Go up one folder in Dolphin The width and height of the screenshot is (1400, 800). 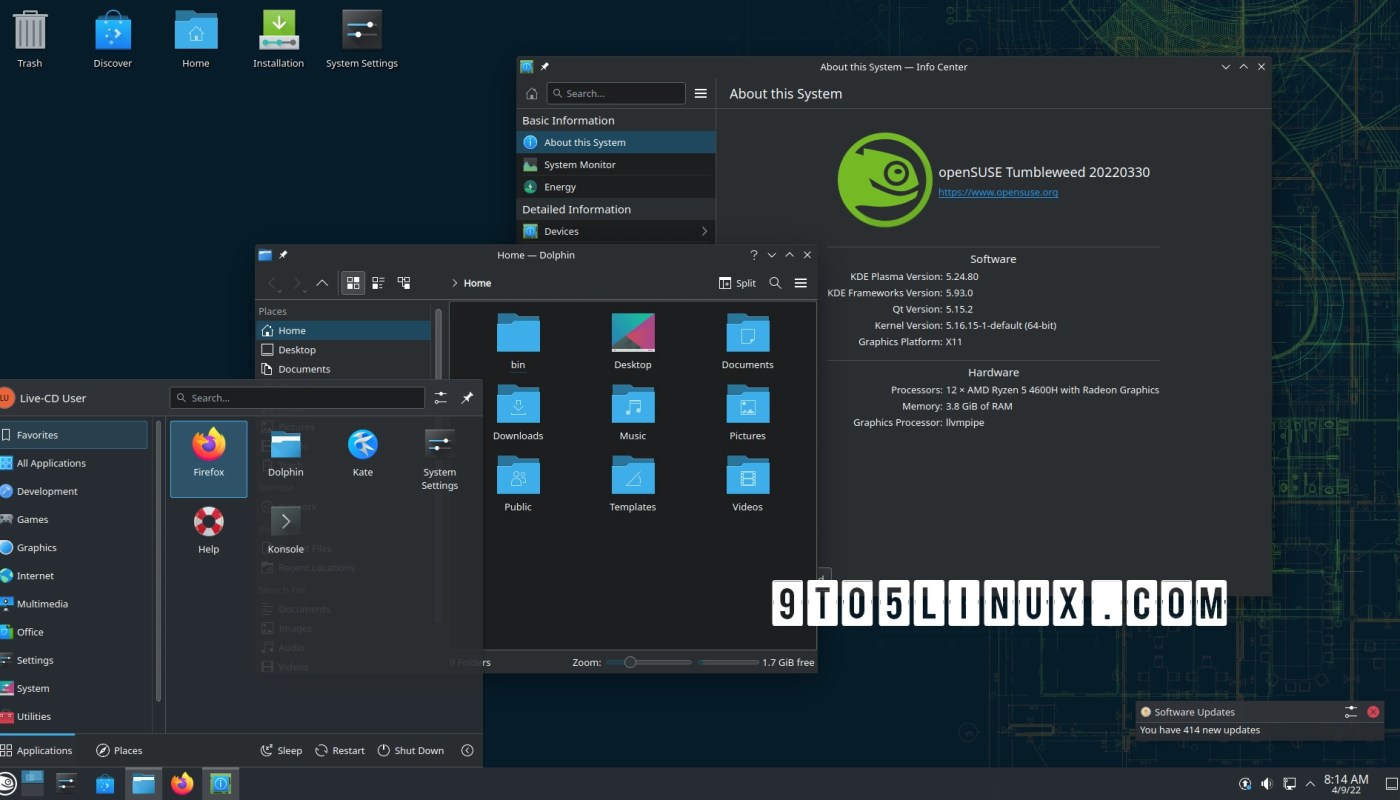coord(322,283)
